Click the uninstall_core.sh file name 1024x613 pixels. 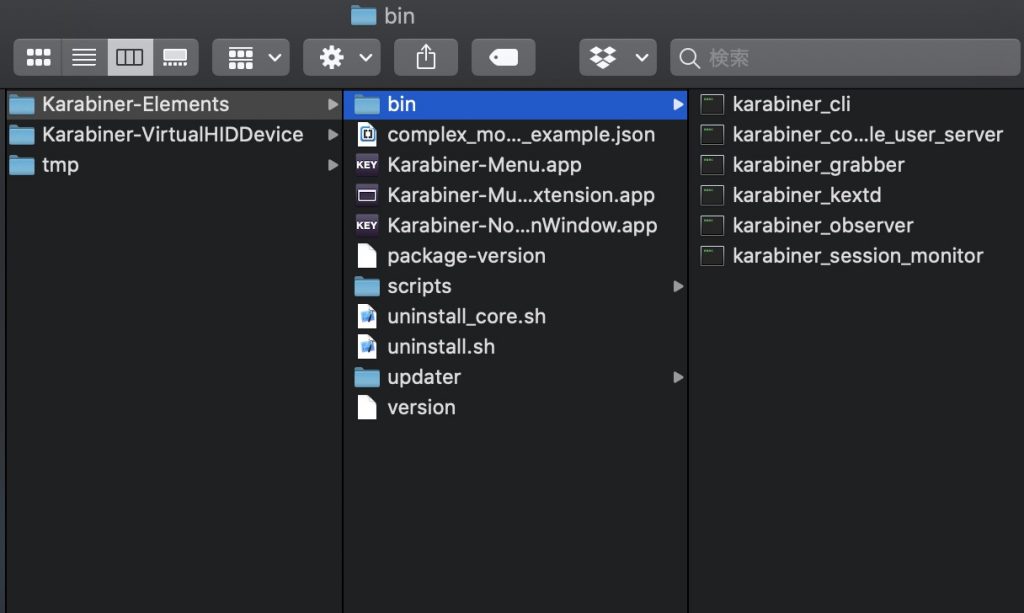pos(466,317)
